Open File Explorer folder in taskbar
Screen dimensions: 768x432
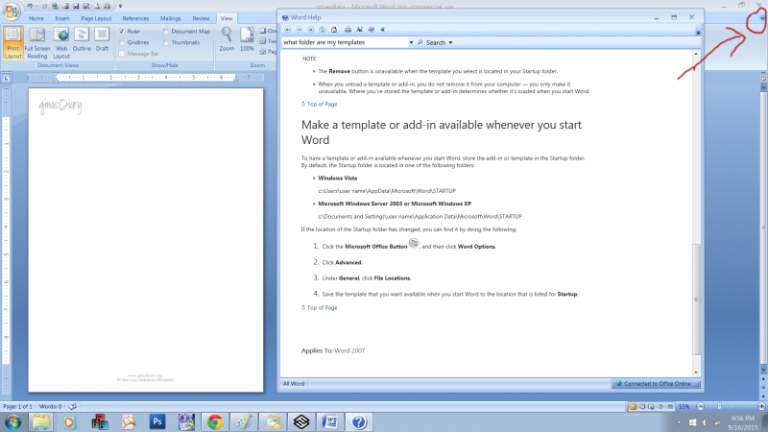(x=41, y=422)
